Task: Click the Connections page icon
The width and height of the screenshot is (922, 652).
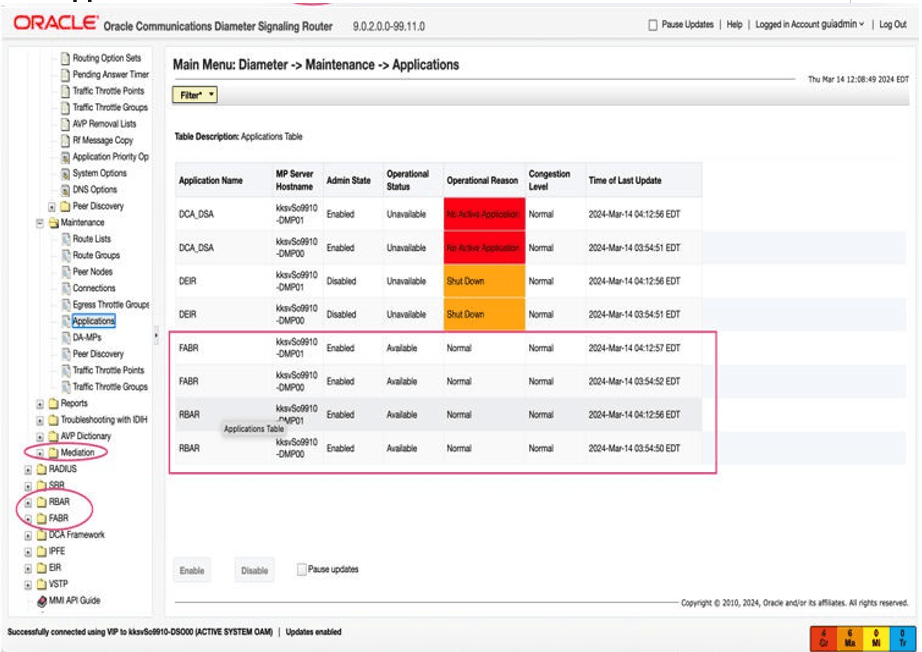Action: pos(66,289)
